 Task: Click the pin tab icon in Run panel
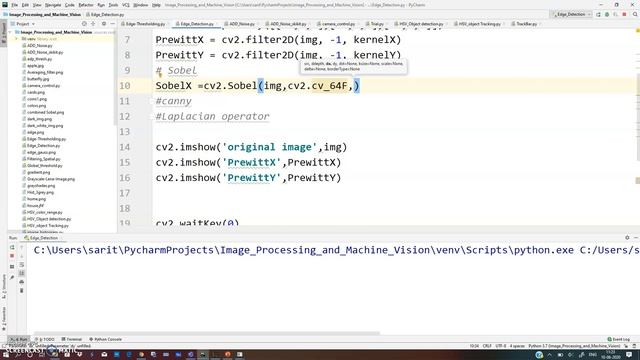click(x=12, y=277)
